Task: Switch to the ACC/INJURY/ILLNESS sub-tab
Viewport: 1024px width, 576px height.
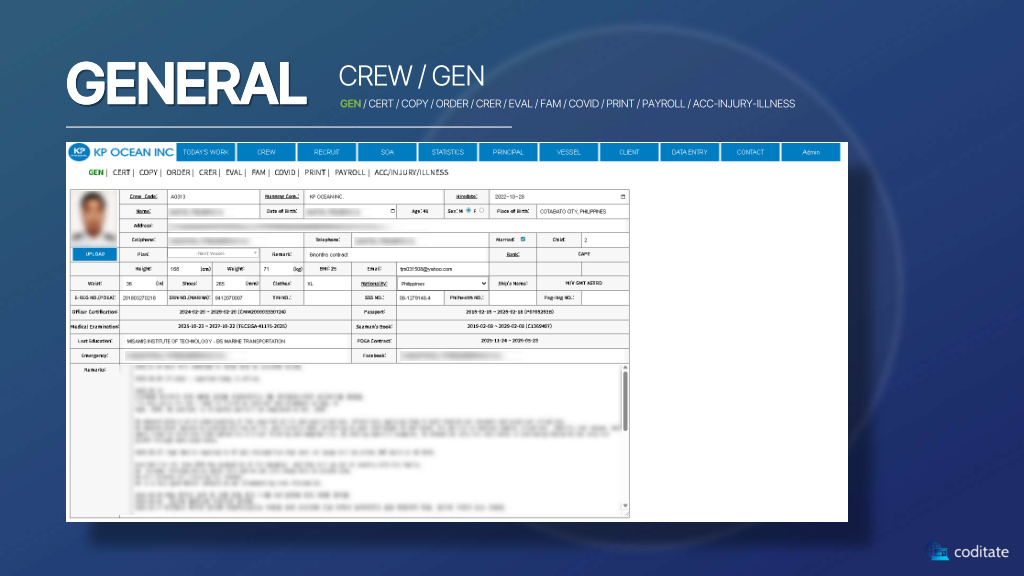Action: pyautogui.click(x=411, y=172)
